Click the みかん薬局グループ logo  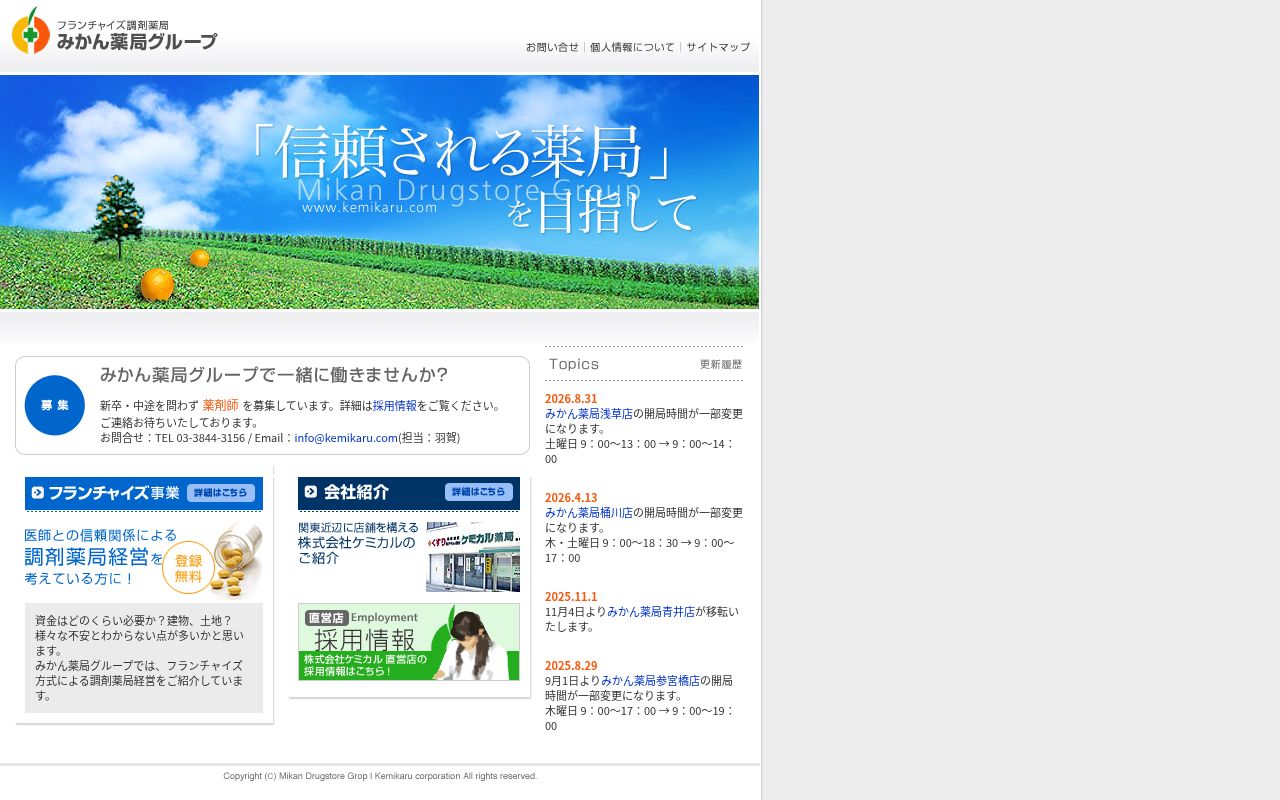click(x=114, y=31)
